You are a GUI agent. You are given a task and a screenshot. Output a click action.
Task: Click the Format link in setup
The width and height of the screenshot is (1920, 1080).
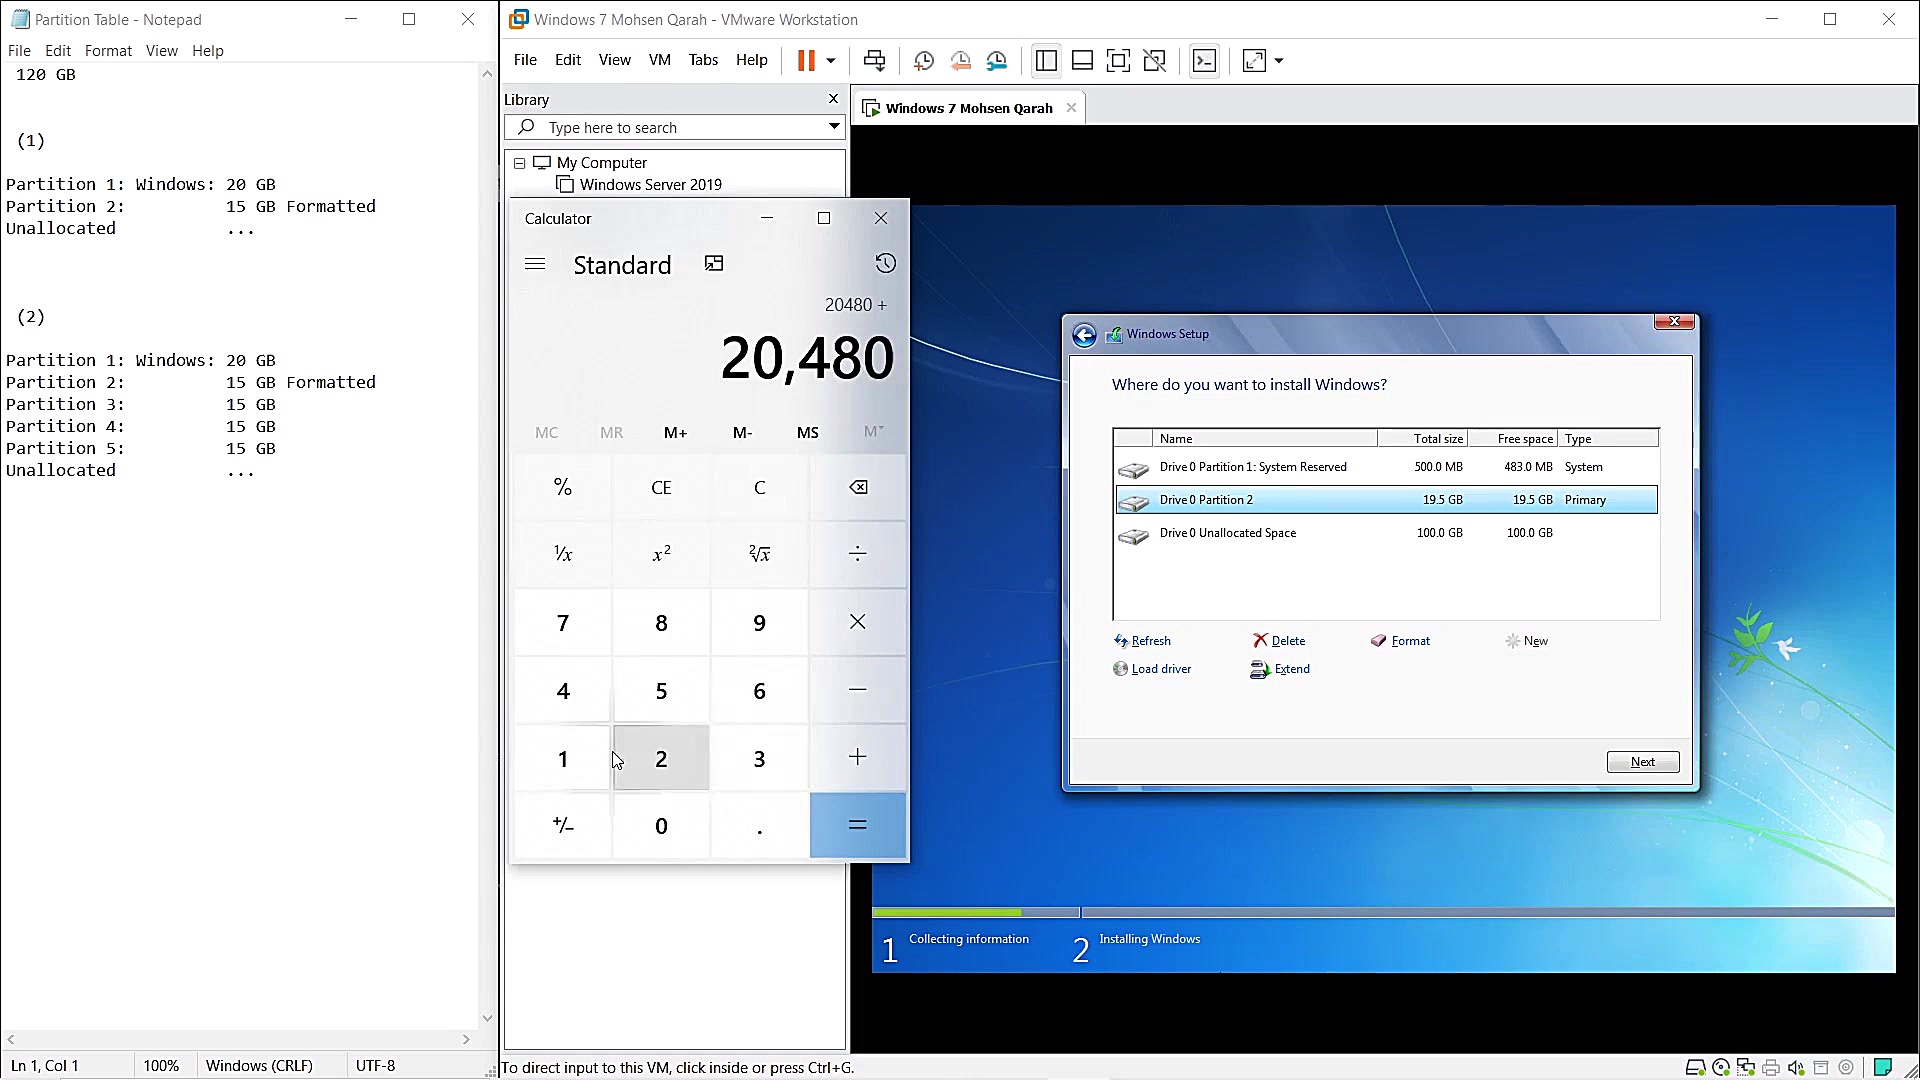[x=1410, y=641]
